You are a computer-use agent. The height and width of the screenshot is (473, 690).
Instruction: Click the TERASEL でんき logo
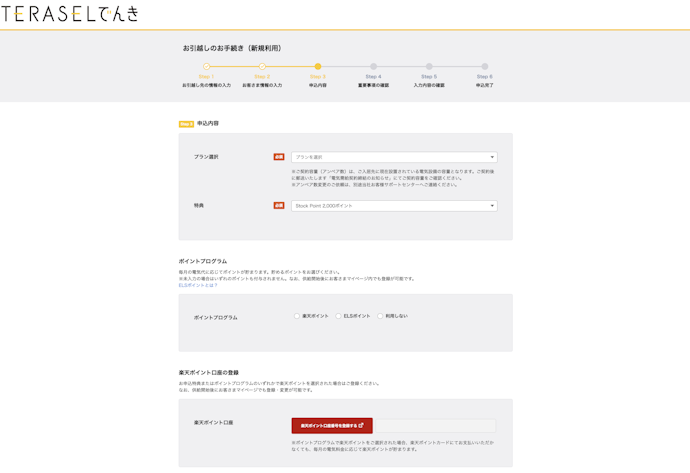click(70, 14)
